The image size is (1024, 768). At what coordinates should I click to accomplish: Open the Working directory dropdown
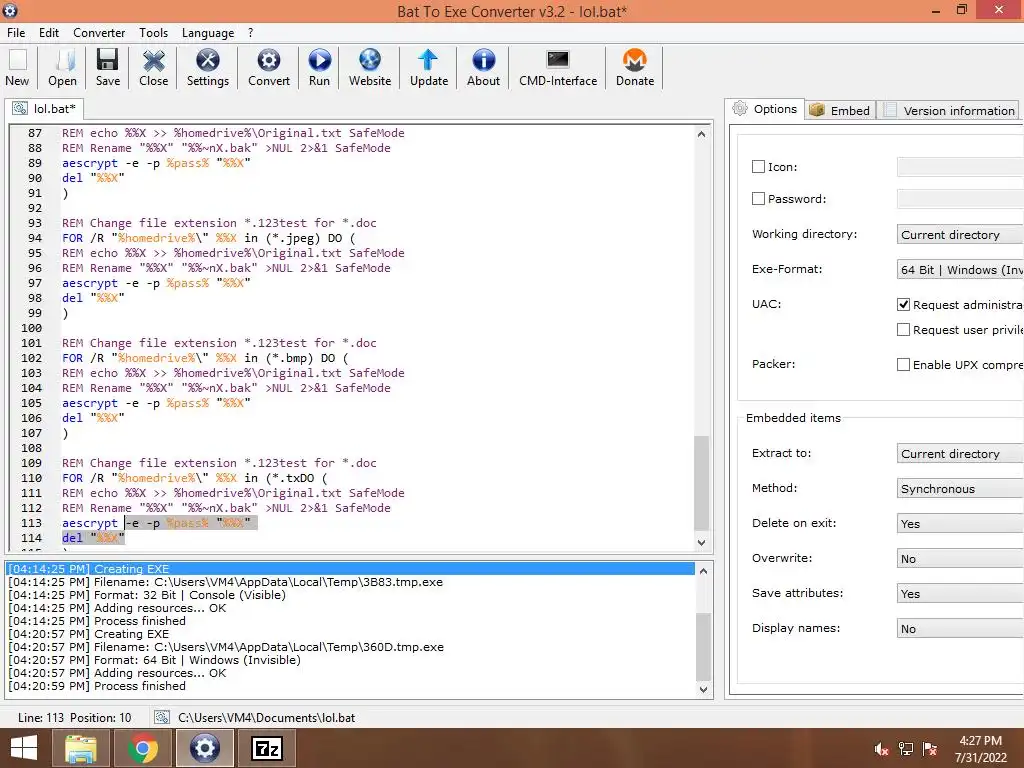click(x=960, y=234)
